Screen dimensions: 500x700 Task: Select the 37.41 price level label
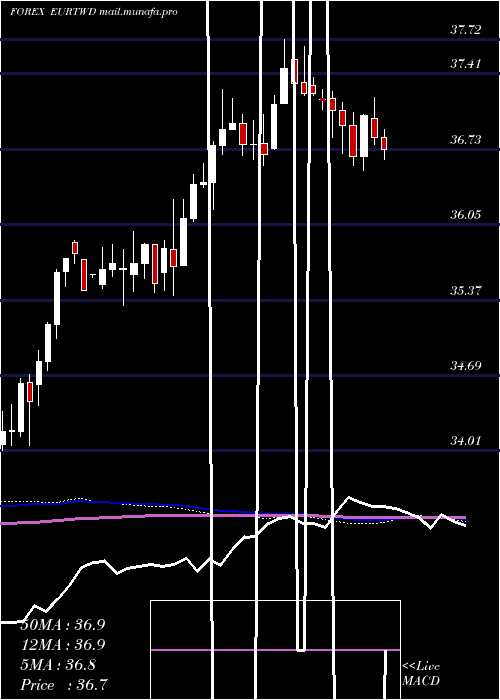(x=466, y=64)
